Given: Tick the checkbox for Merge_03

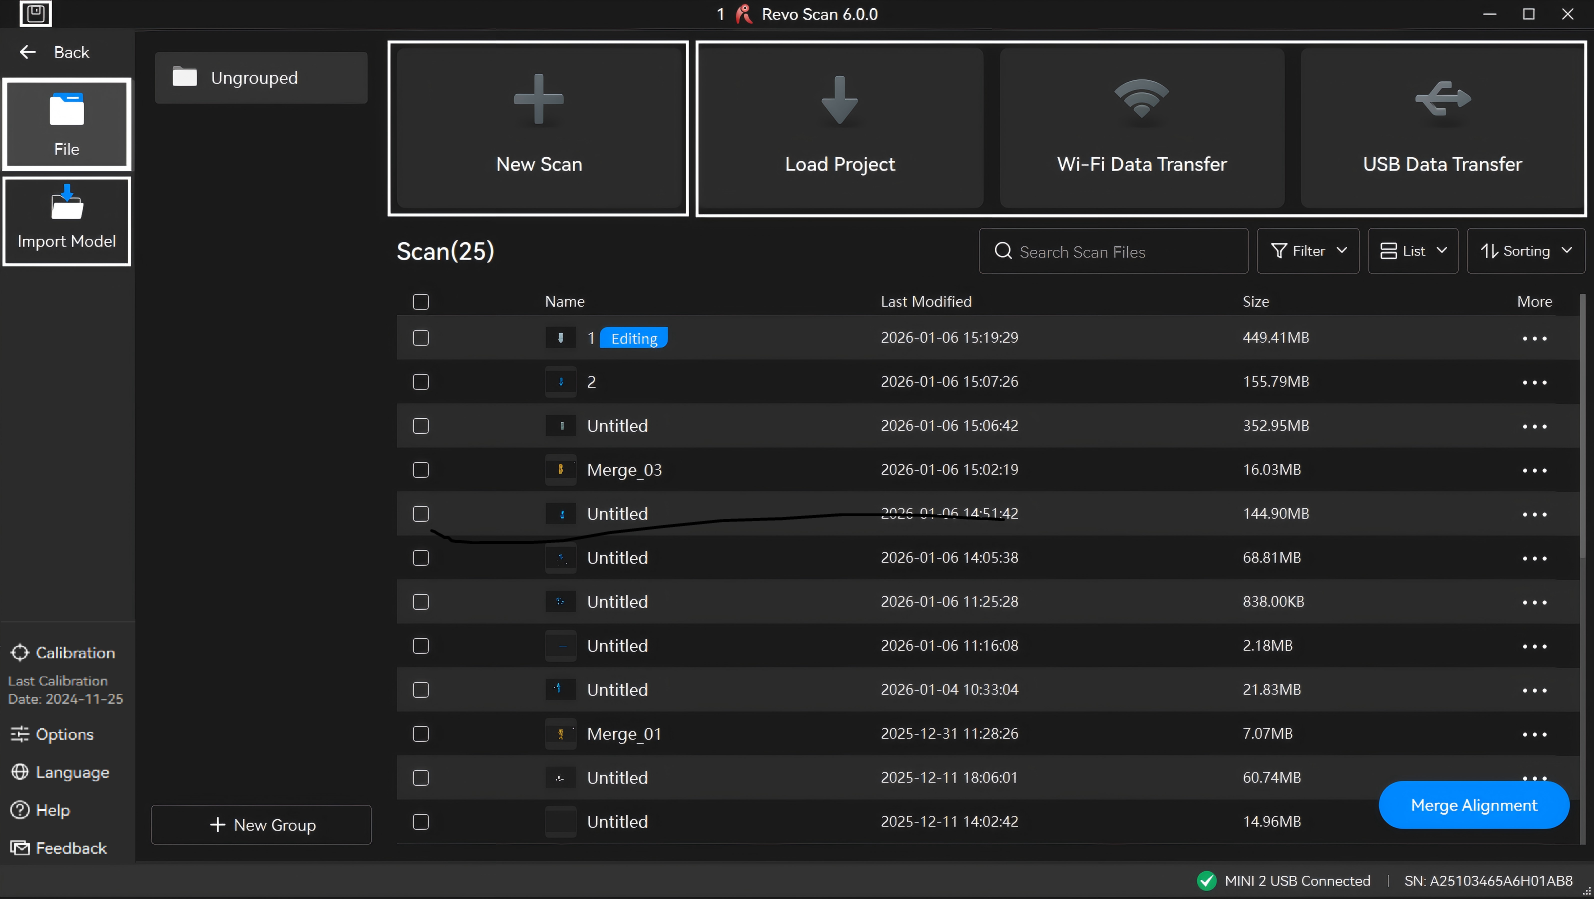Looking at the screenshot, I should click(x=421, y=470).
